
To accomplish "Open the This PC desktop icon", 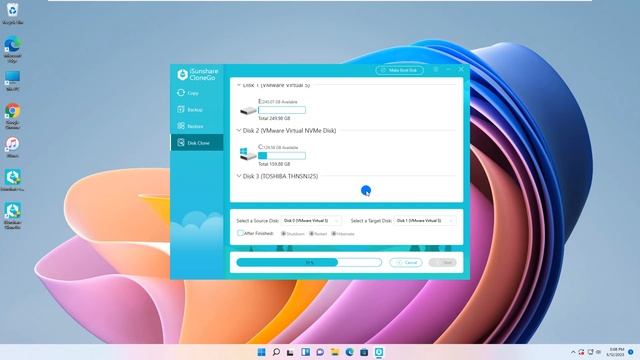I will [13, 81].
